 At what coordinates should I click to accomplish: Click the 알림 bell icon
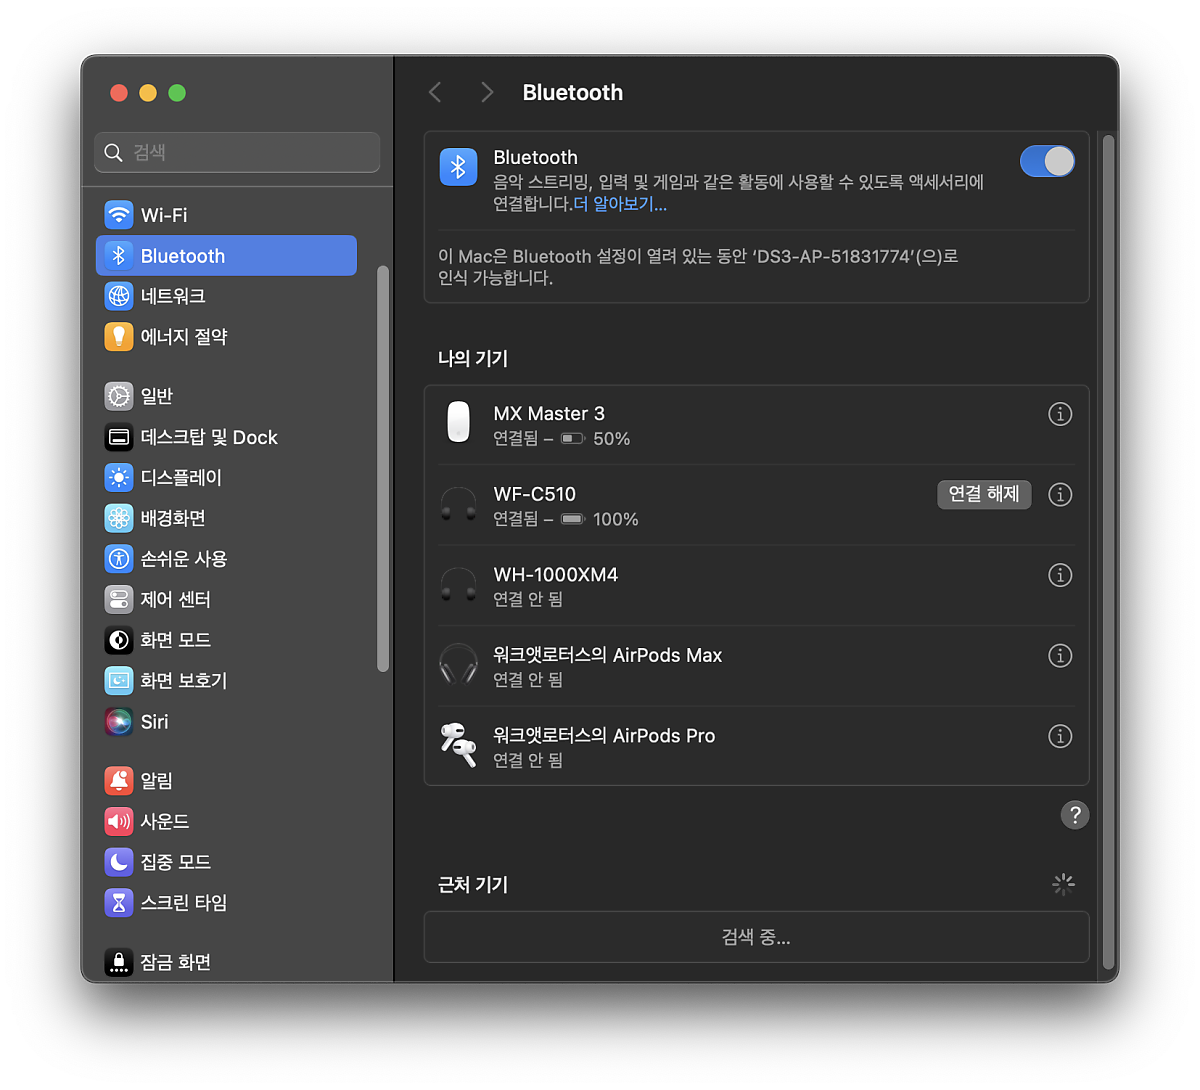[119, 780]
